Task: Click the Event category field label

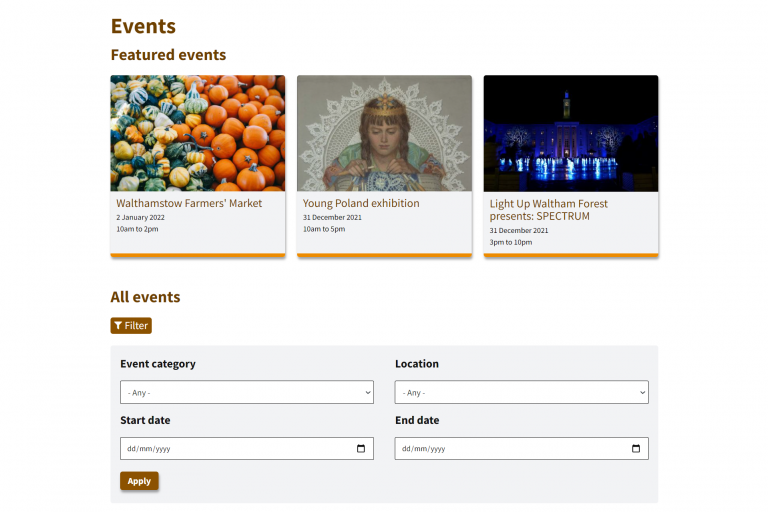Action: pyautogui.click(x=158, y=364)
